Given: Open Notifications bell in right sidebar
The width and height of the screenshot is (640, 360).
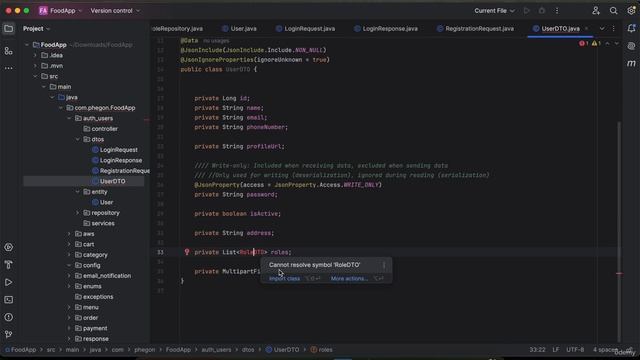Looking at the screenshot, I should click(631, 29).
